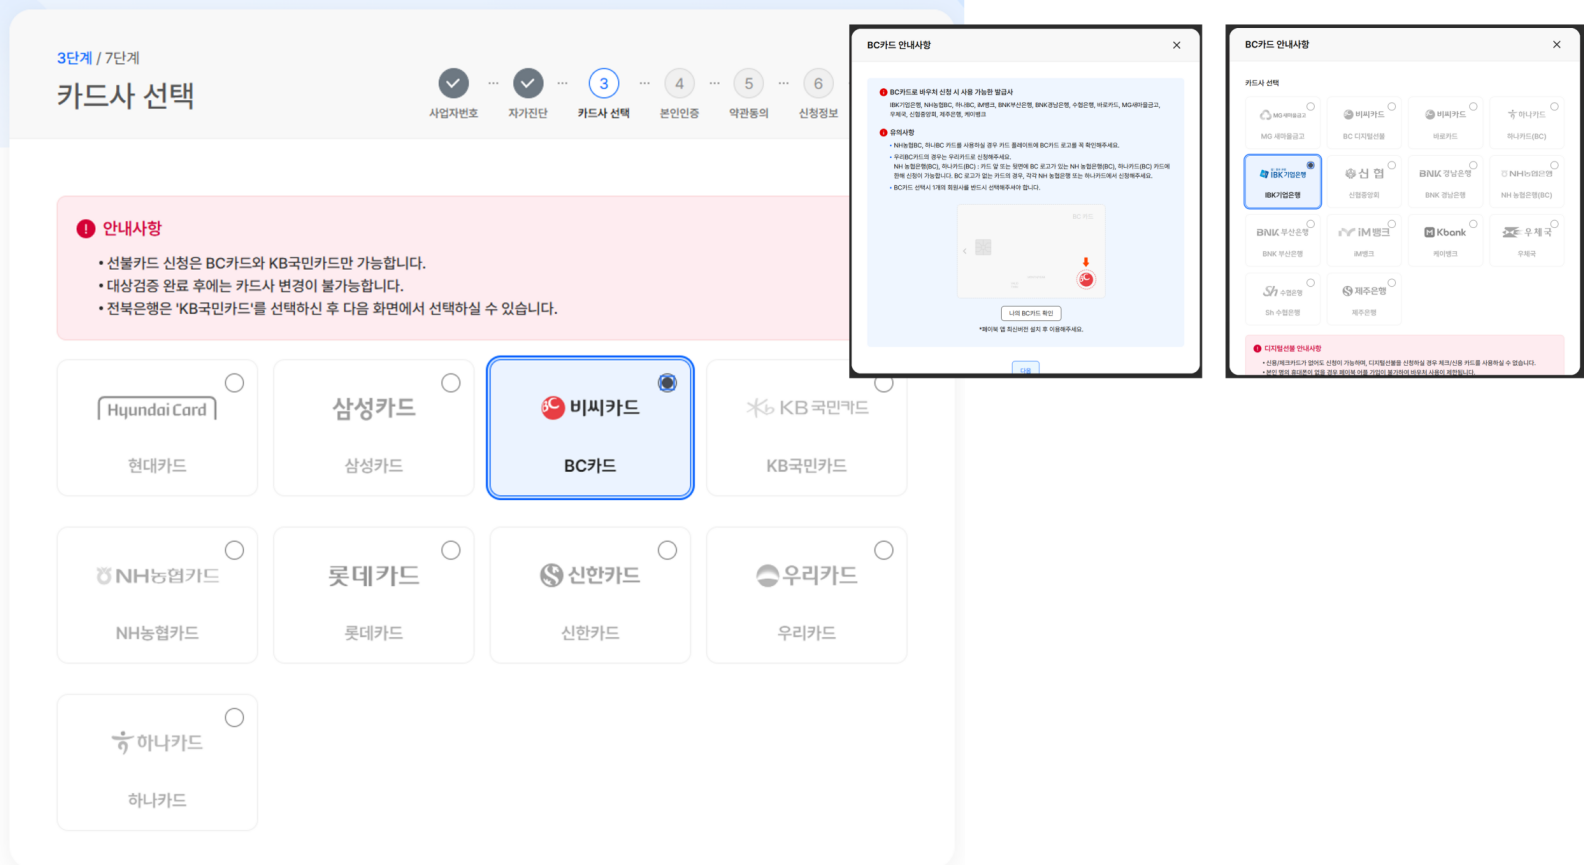Click the red 비씨카드 logo in main list
The image size is (1584, 865).
click(x=590, y=408)
